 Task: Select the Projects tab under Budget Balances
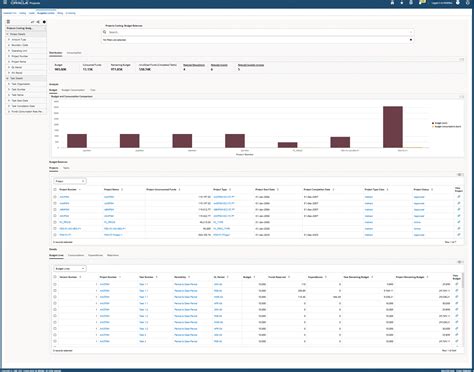(x=54, y=168)
